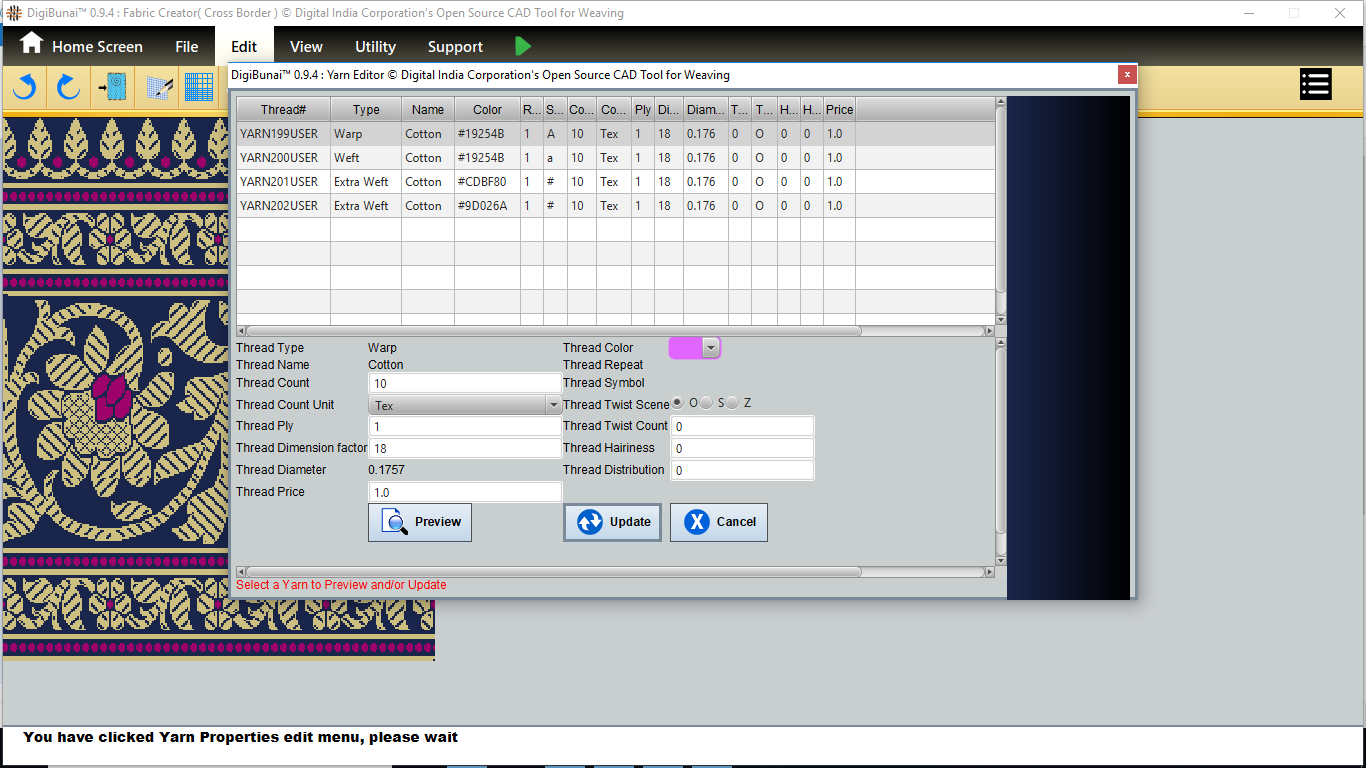Click the Update button
The height and width of the screenshot is (768, 1366).
(612, 522)
